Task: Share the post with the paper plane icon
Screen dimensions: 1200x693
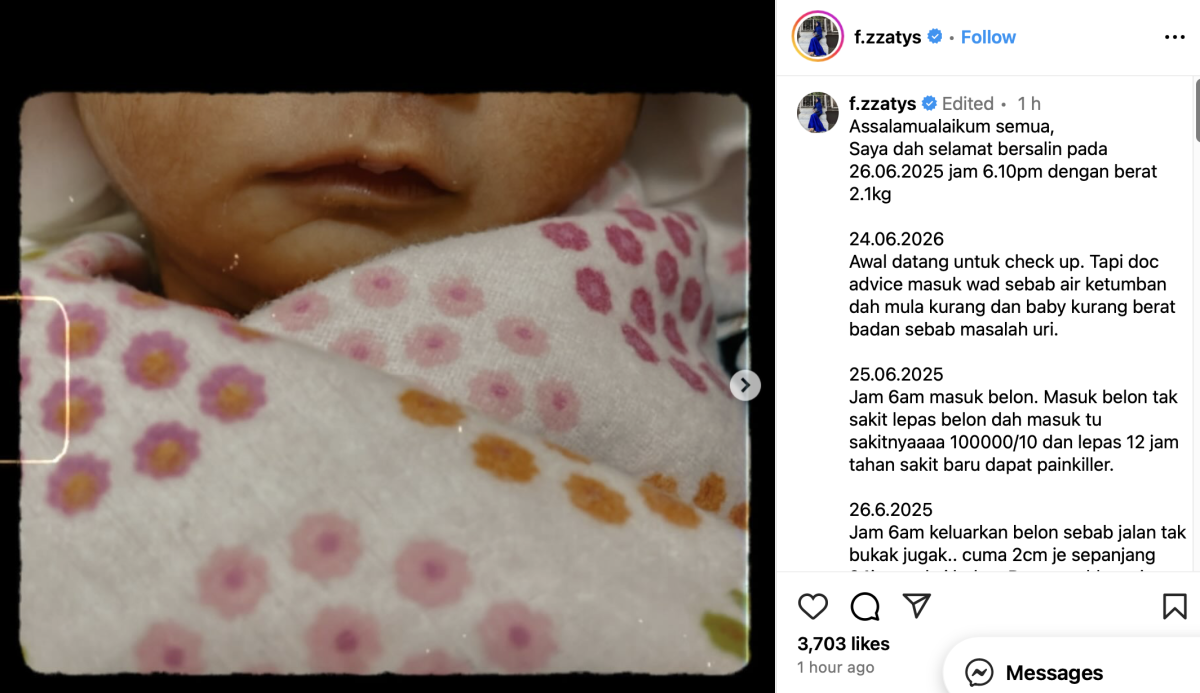Action: tap(917, 606)
